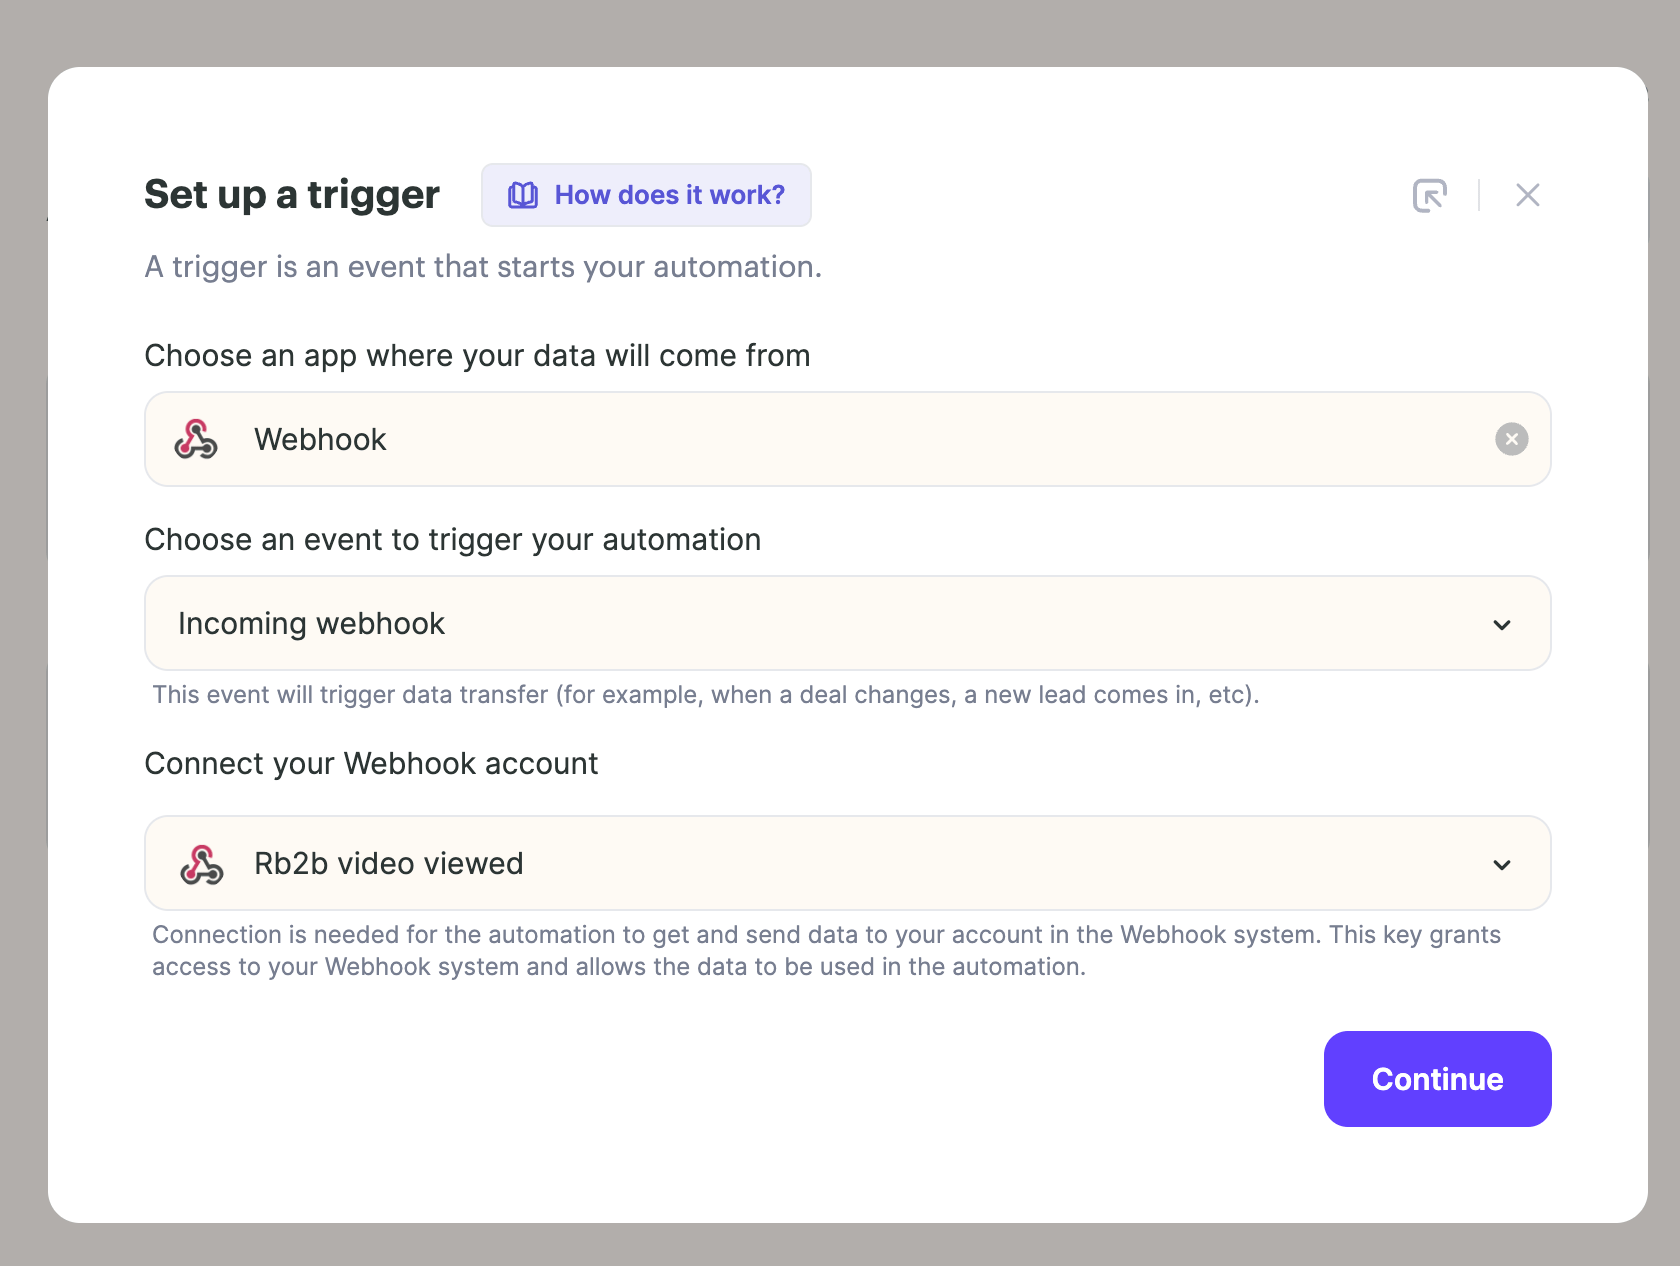Clear the selected Webhook app
The width and height of the screenshot is (1680, 1266).
click(x=1511, y=439)
